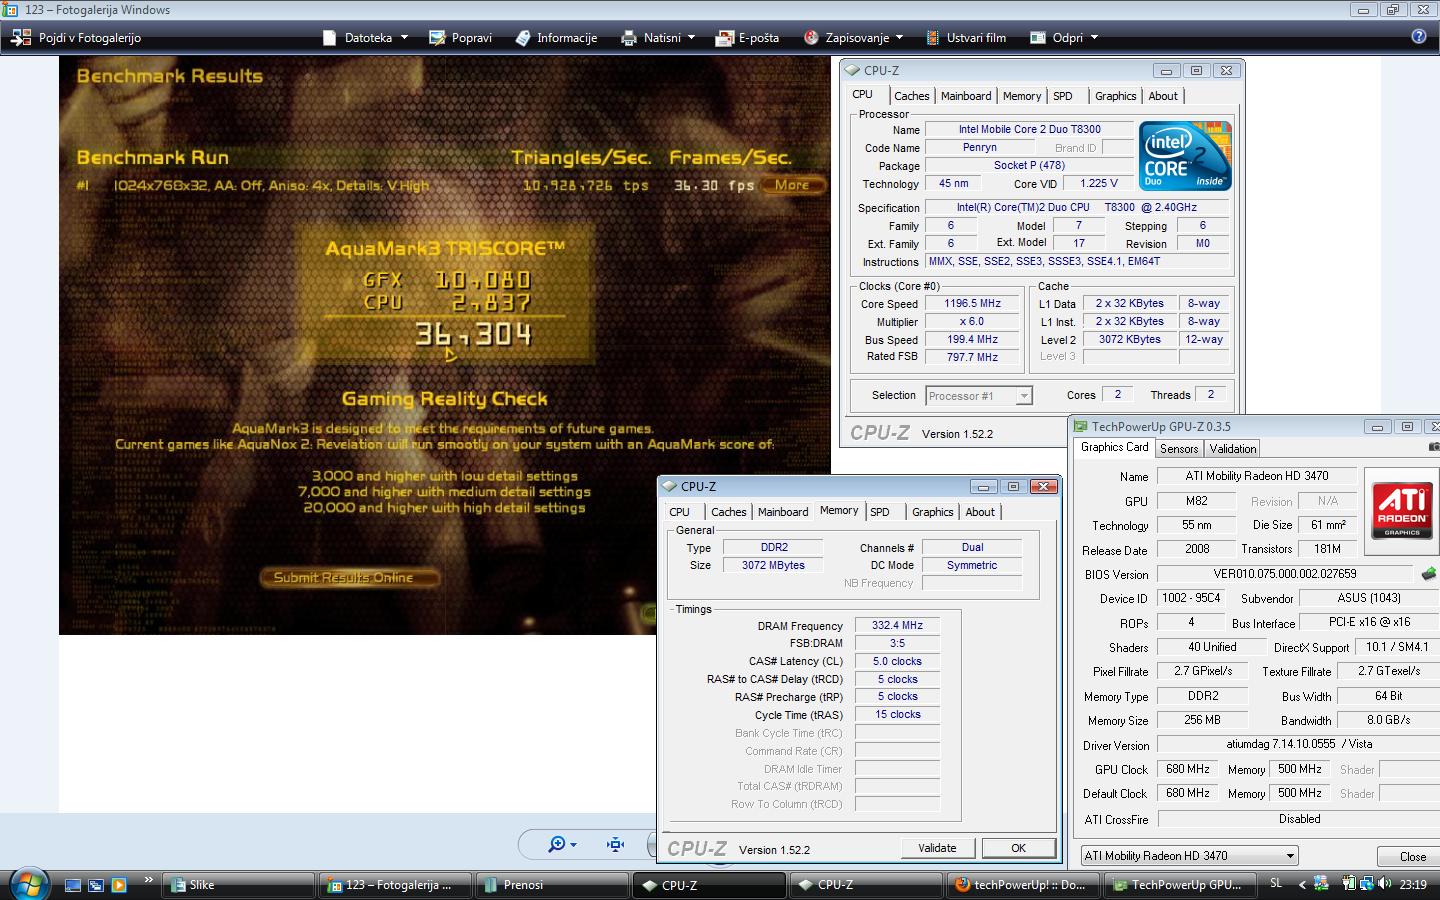Select Mainboard tab in front CPU-Z window

pos(783,512)
